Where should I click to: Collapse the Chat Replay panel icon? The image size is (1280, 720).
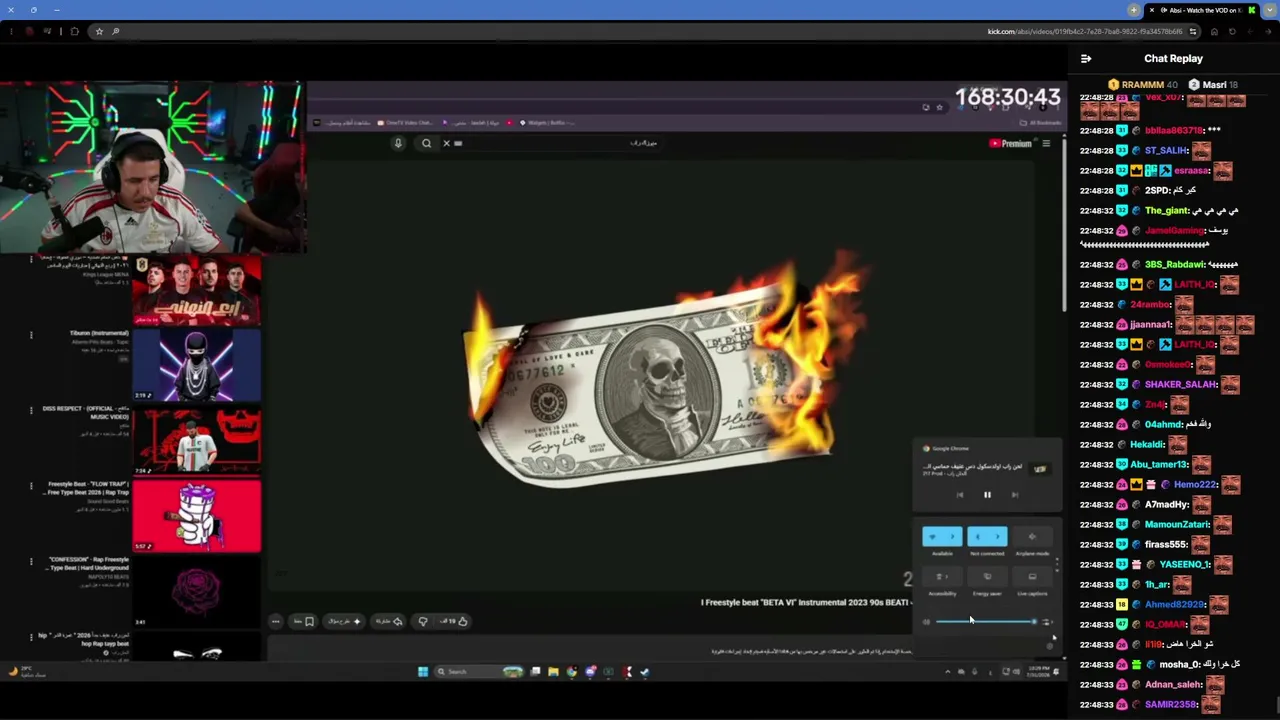(1086, 59)
